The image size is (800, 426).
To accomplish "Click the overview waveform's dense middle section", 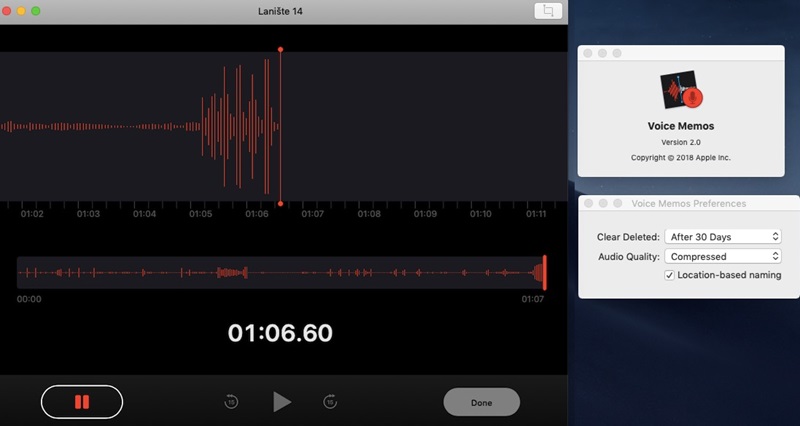I will tap(232, 272).
